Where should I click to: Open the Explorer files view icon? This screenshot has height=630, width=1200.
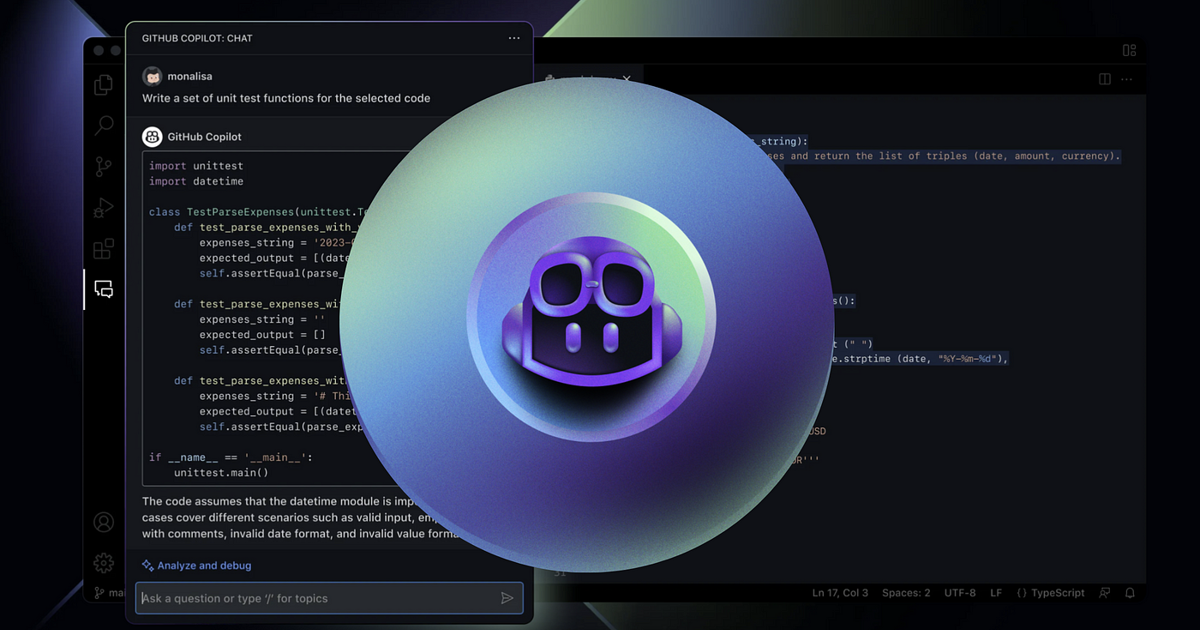pos(103,85)
